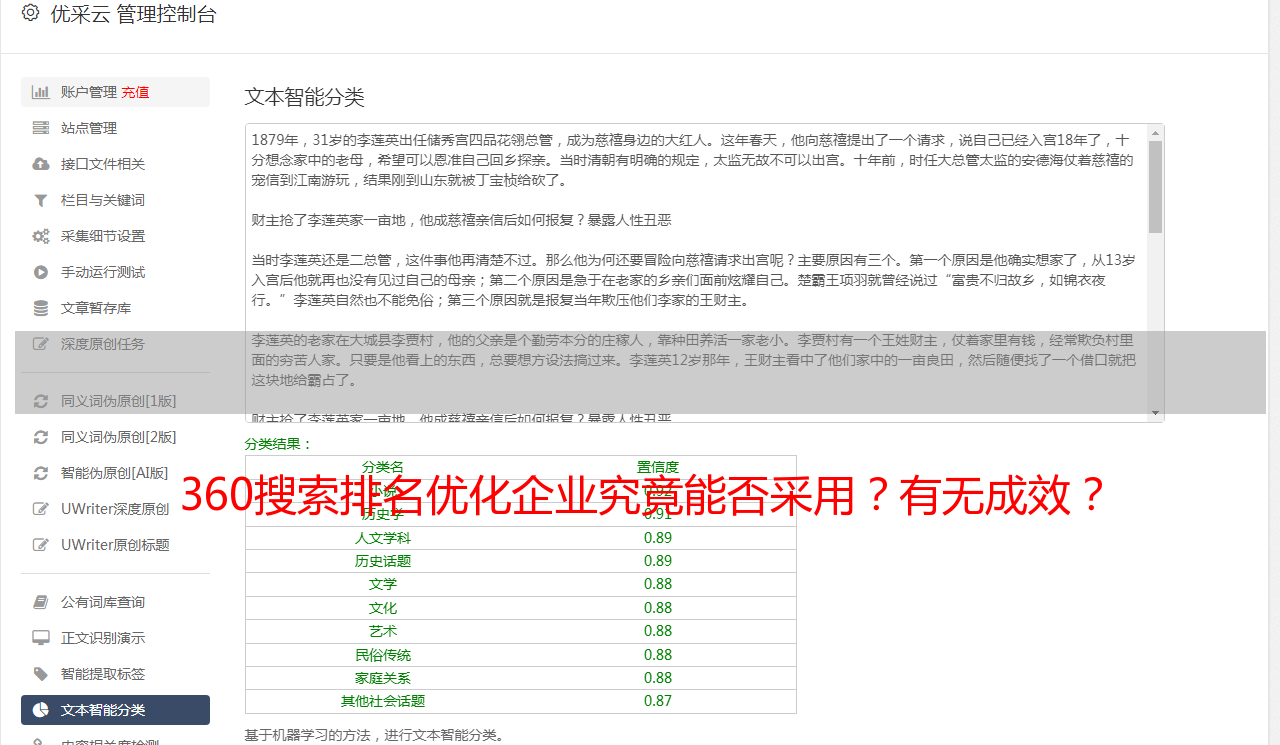The width and height of the screenshot is (1280, 745).
Task: Click the 人文学科 category cell
Action: click(x=382, y=538)
